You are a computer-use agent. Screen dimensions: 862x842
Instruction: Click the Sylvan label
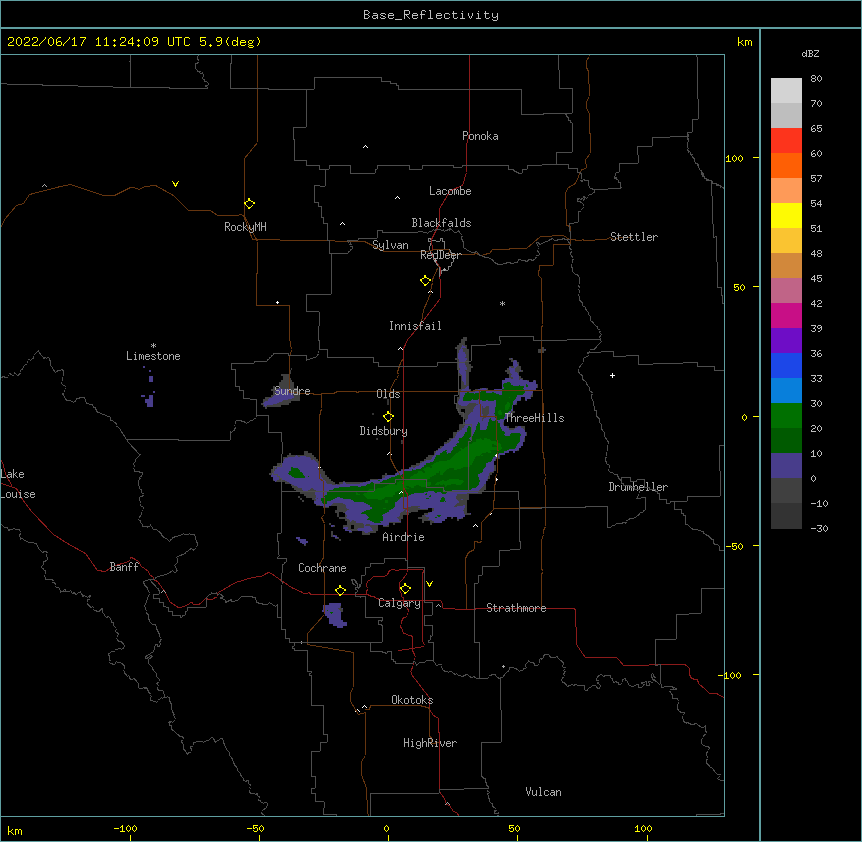click(x=390, y=245)
